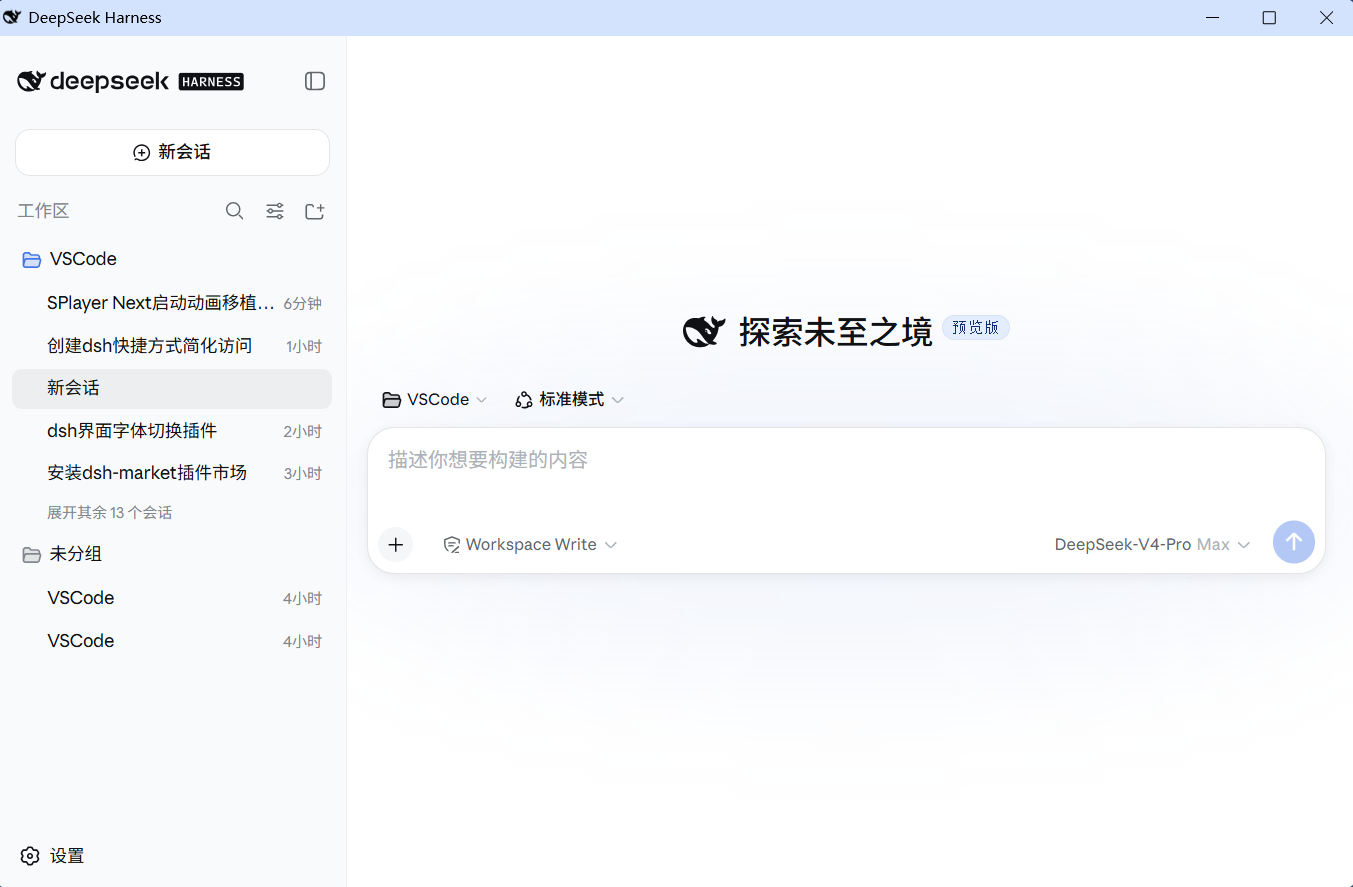
Task: Click the folder icon in VSCode selector
Action: pos(392,400)
